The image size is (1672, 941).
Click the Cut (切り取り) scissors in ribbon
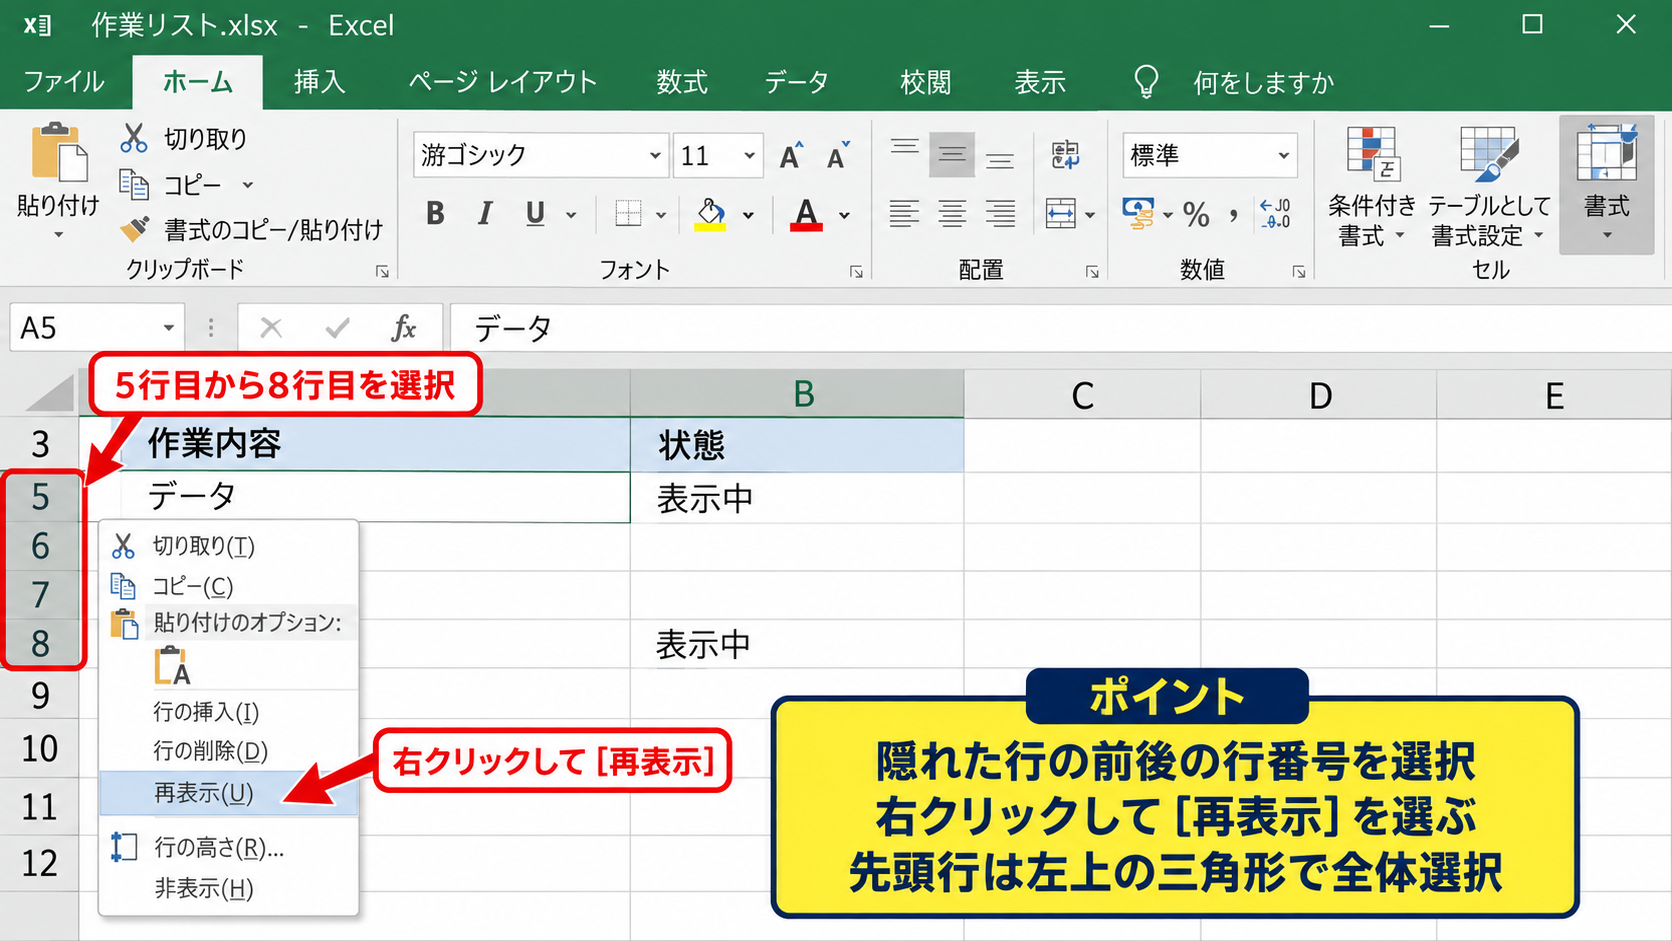click(x=133, y=138)
